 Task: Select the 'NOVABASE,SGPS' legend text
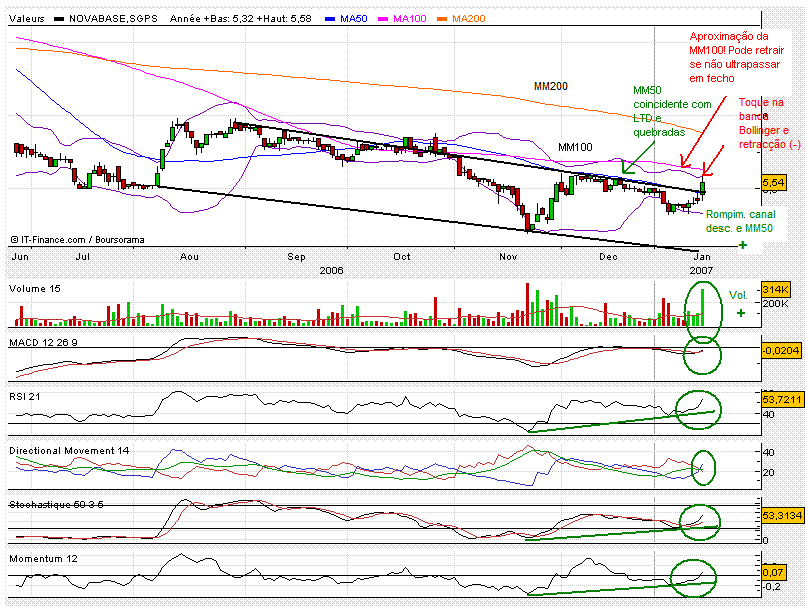(113, 19)
